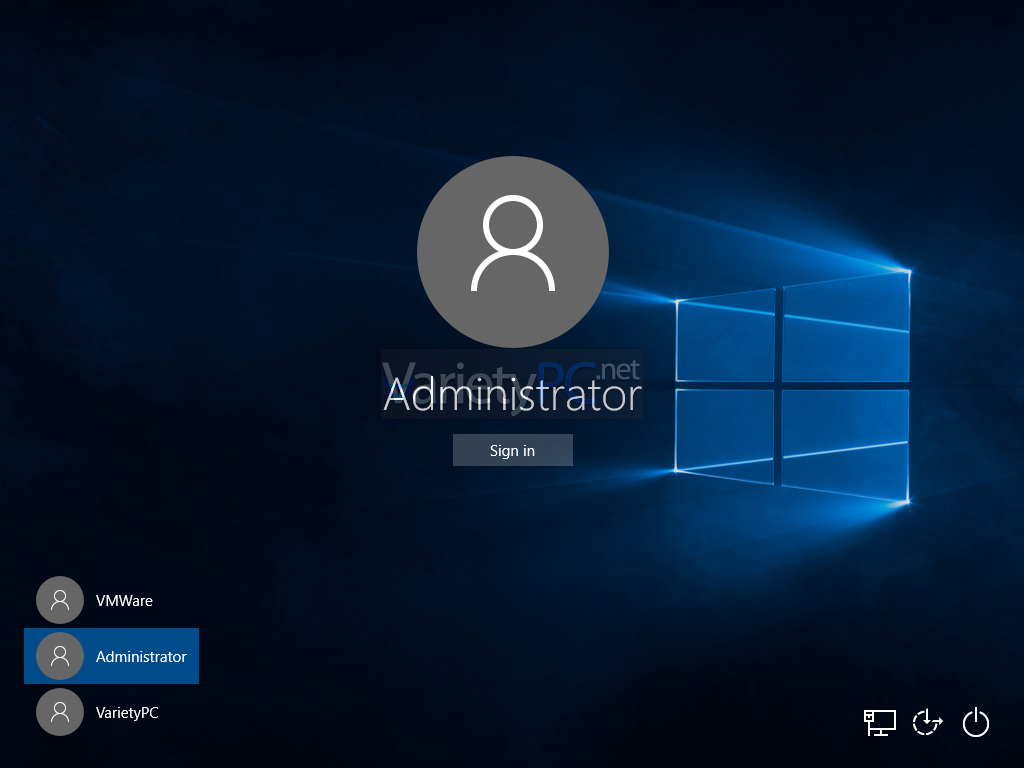Click the bottom-right pane of the Windows logo
This screenshot has height=768, width=1024.
click(x=845, y=445)
